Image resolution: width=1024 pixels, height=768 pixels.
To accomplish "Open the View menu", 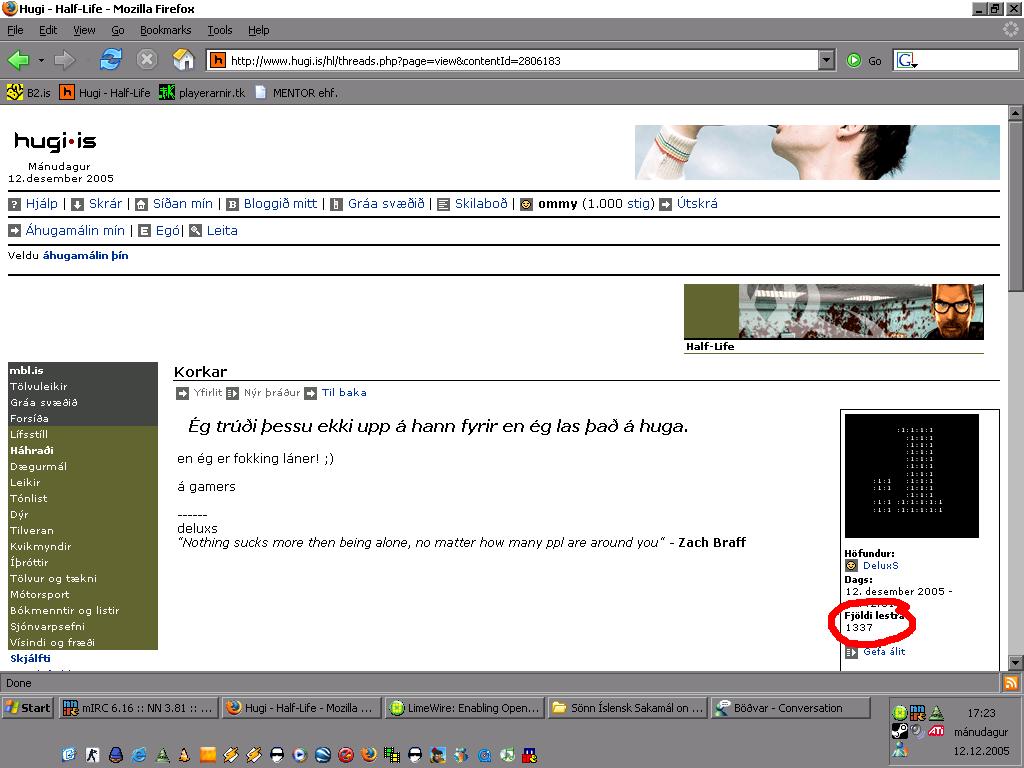I will click(84, 30).
